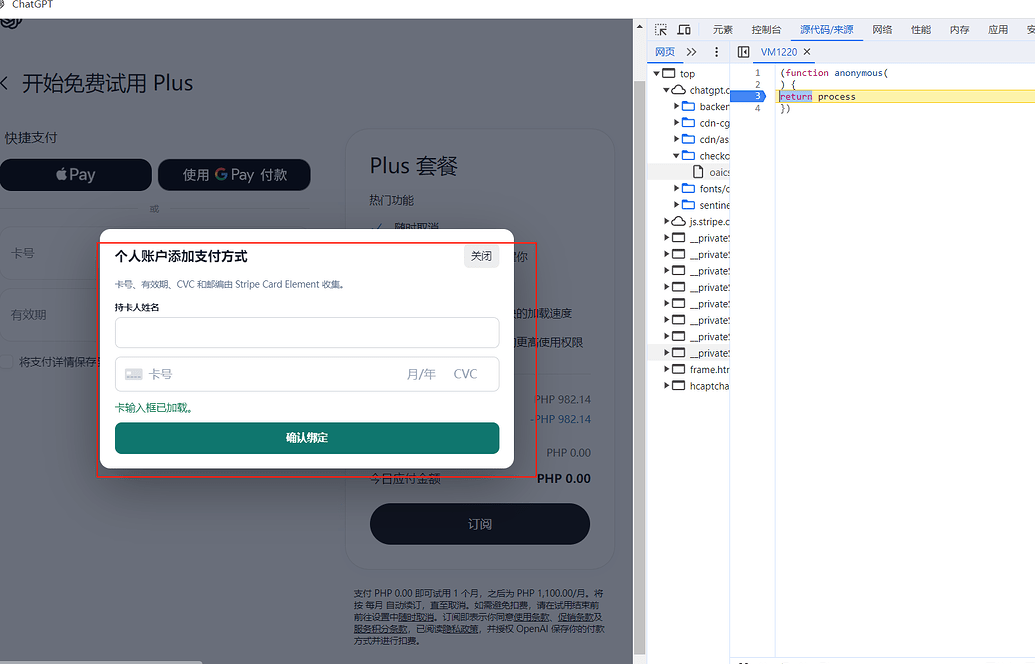
Task: Focus the CVC field in the dialog
Action: [x=465, y=374]
